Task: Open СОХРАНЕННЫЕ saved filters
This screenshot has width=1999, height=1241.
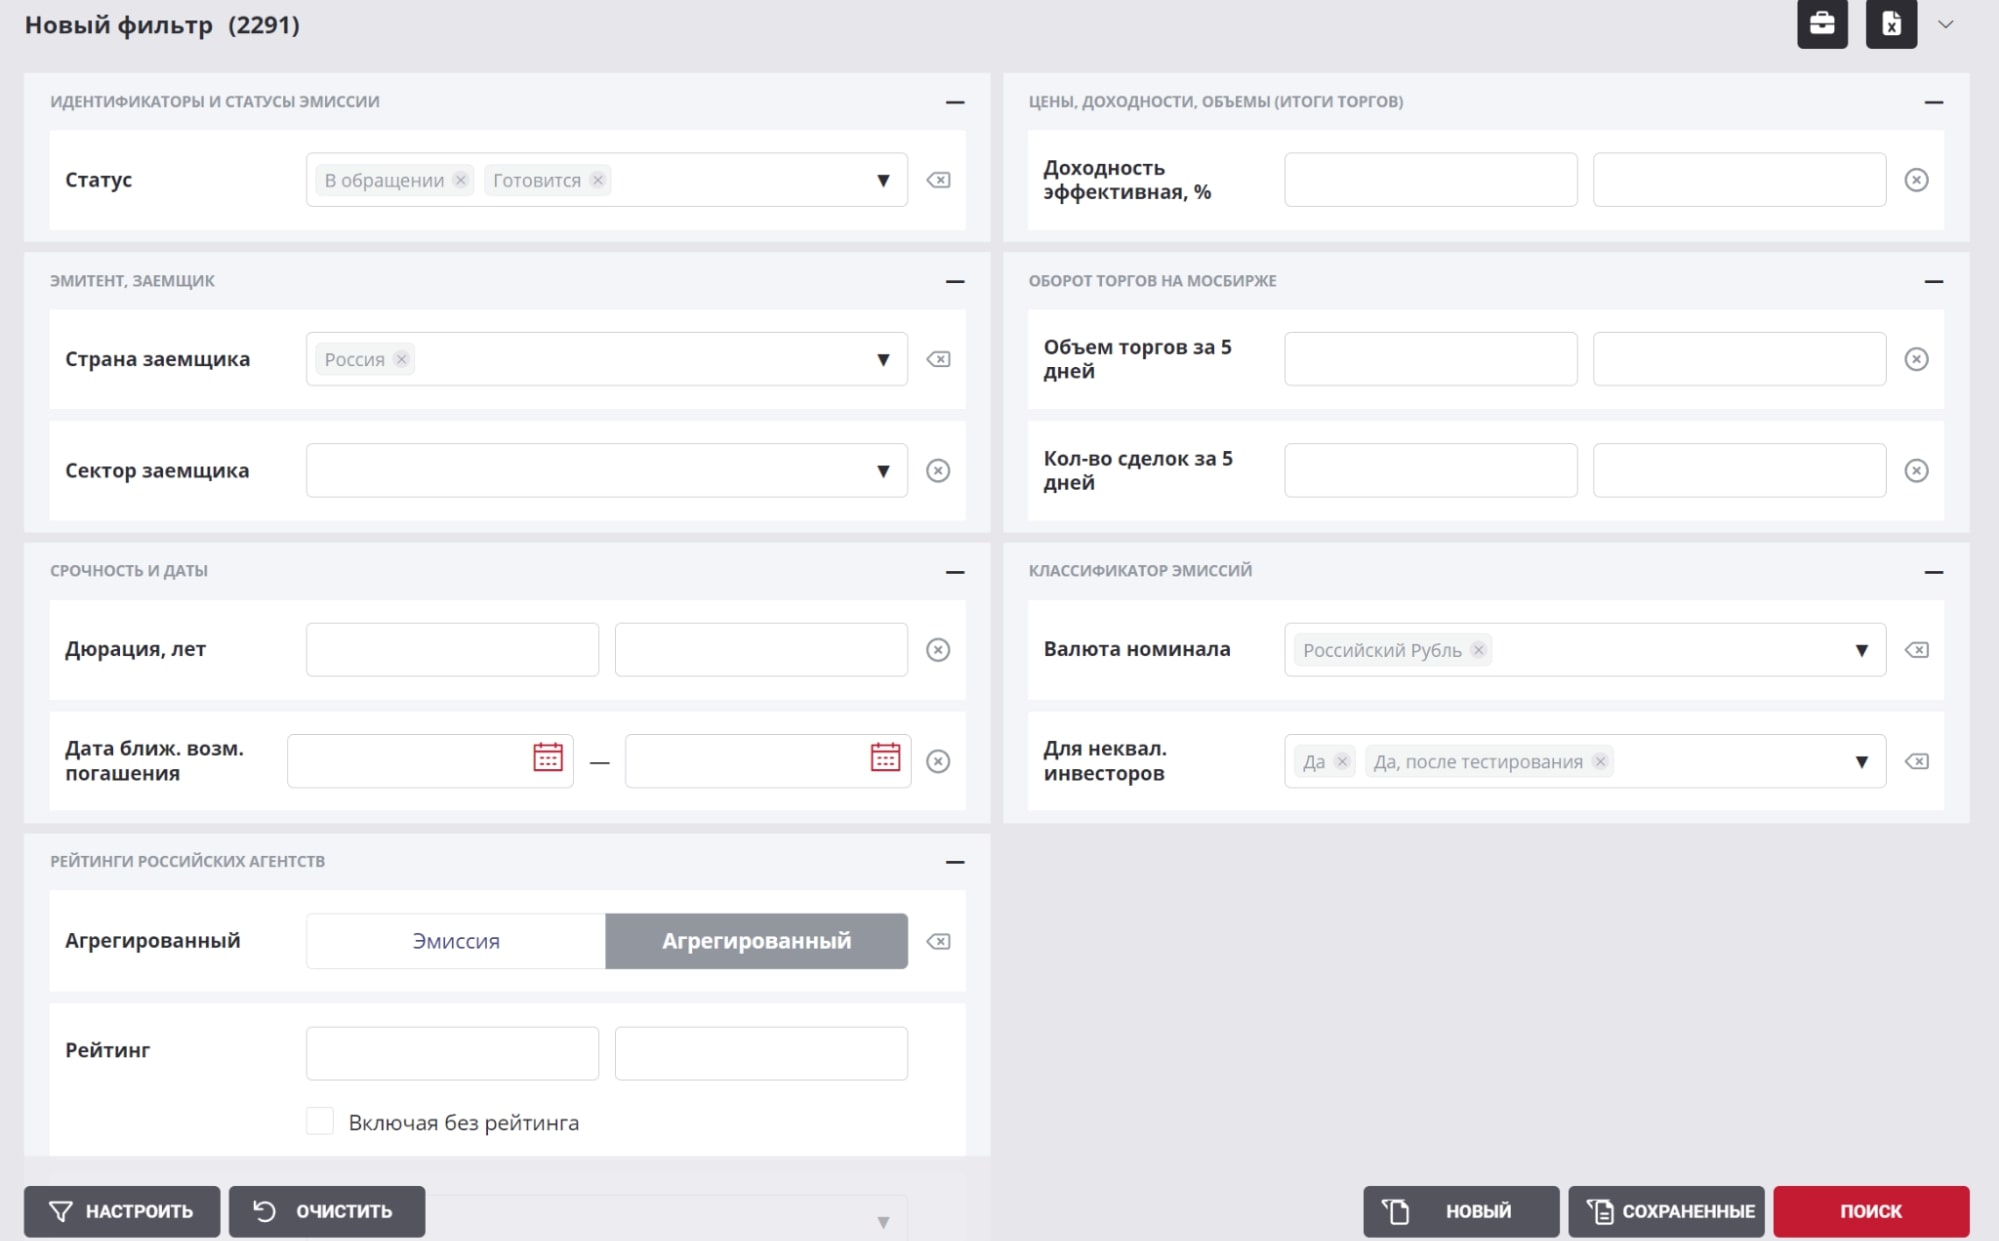Action: pyautogui.click(x=1666, y=1211)
